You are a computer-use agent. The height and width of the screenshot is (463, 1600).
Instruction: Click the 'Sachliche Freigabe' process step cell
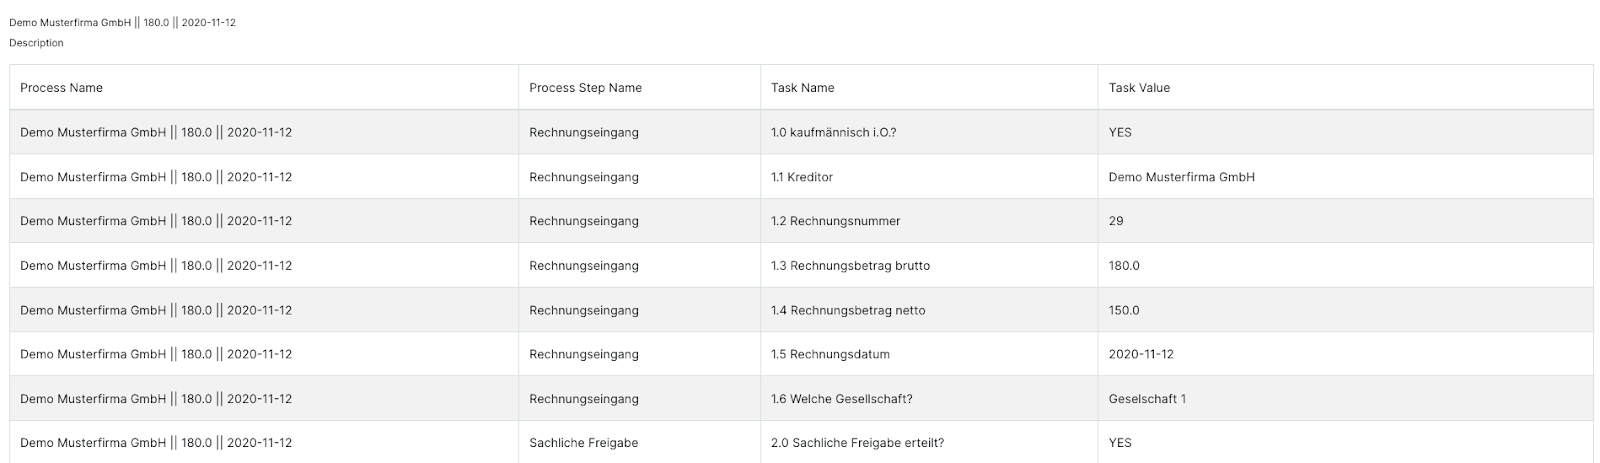click(x=639, y=442)
